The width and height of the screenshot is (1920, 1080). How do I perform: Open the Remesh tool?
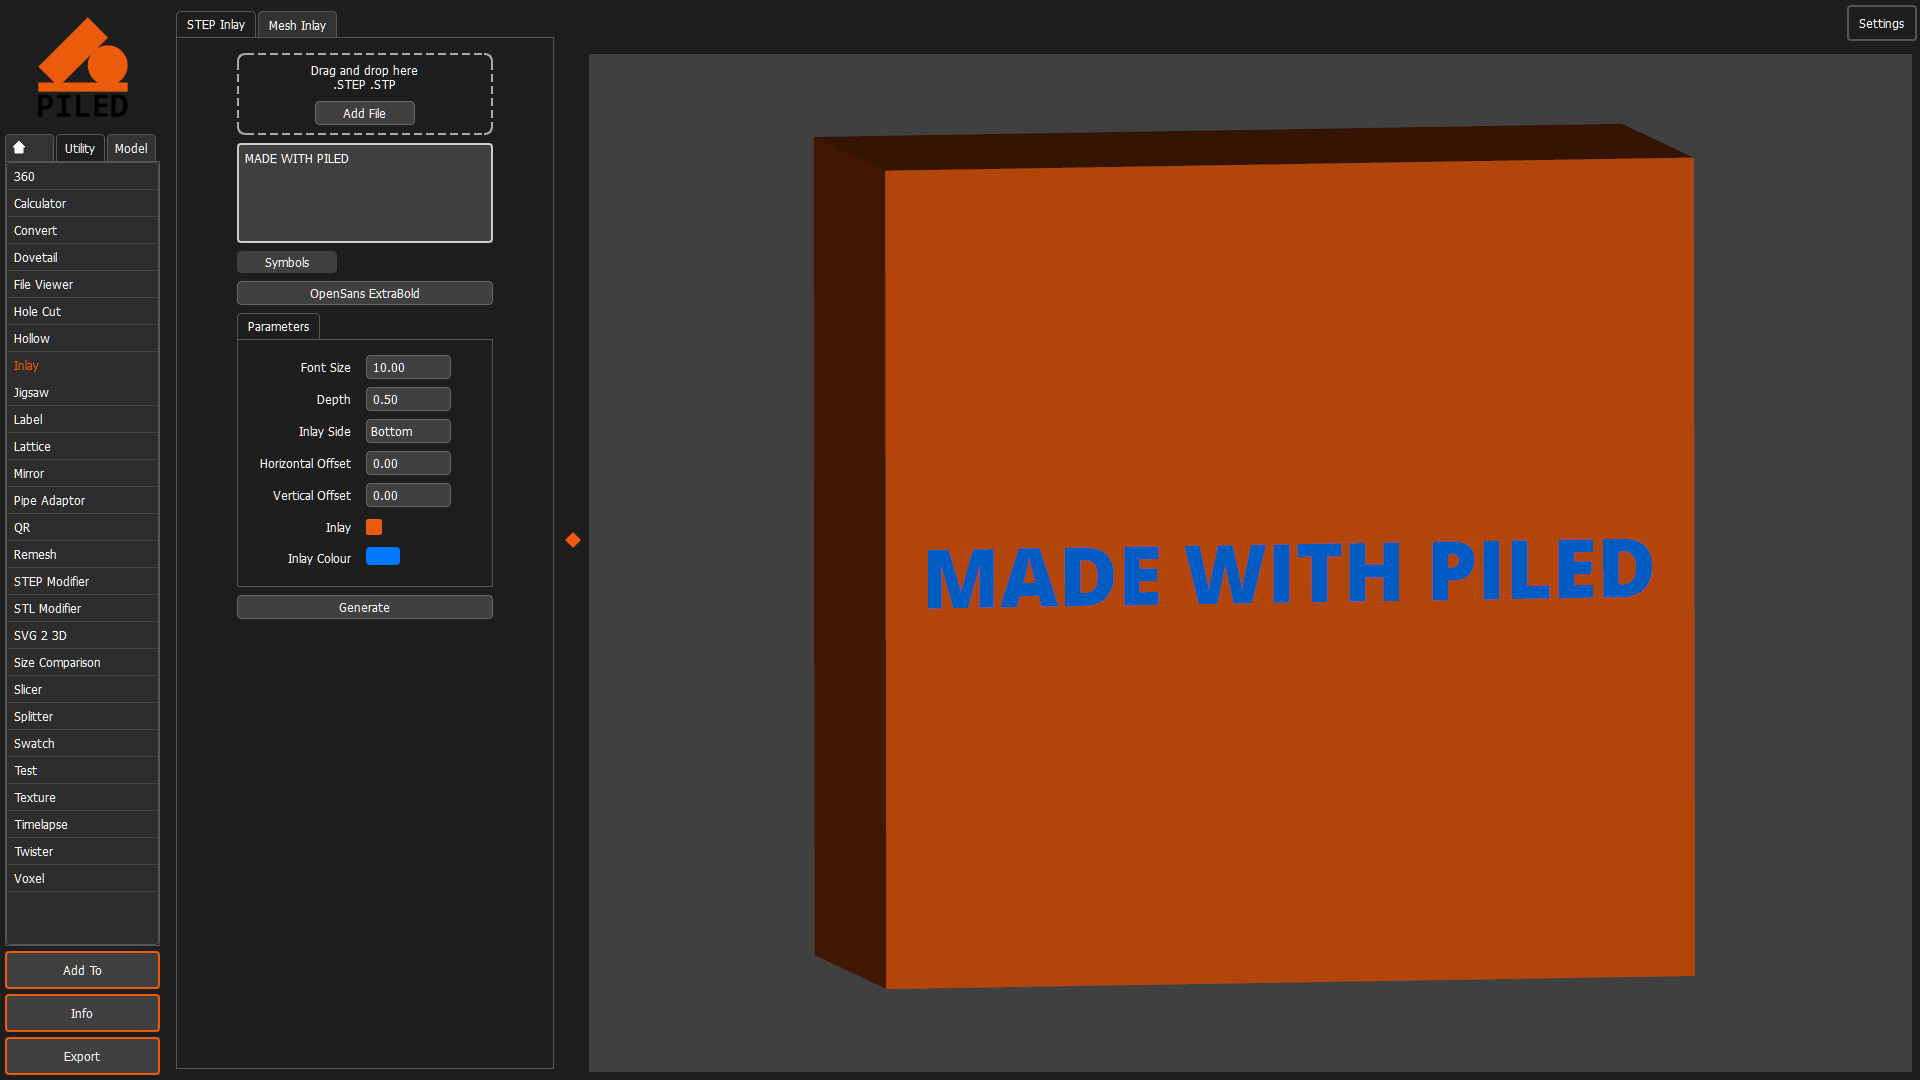pyautogui.click(x=82, y=554)
